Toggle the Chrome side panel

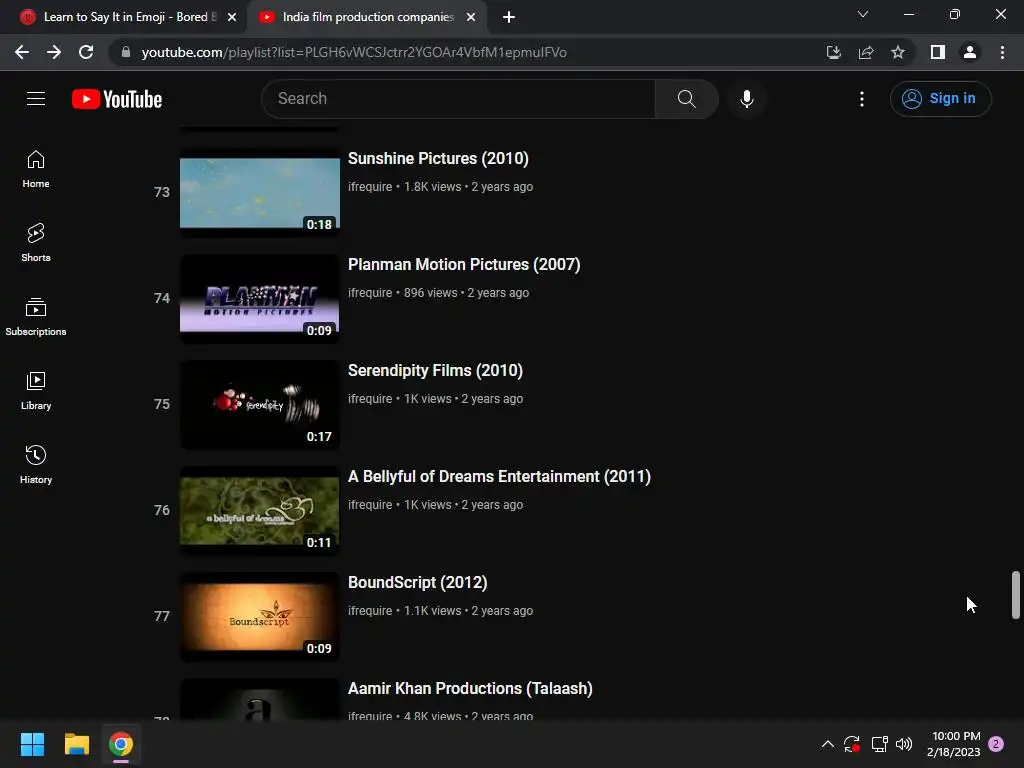coord(938,52)
